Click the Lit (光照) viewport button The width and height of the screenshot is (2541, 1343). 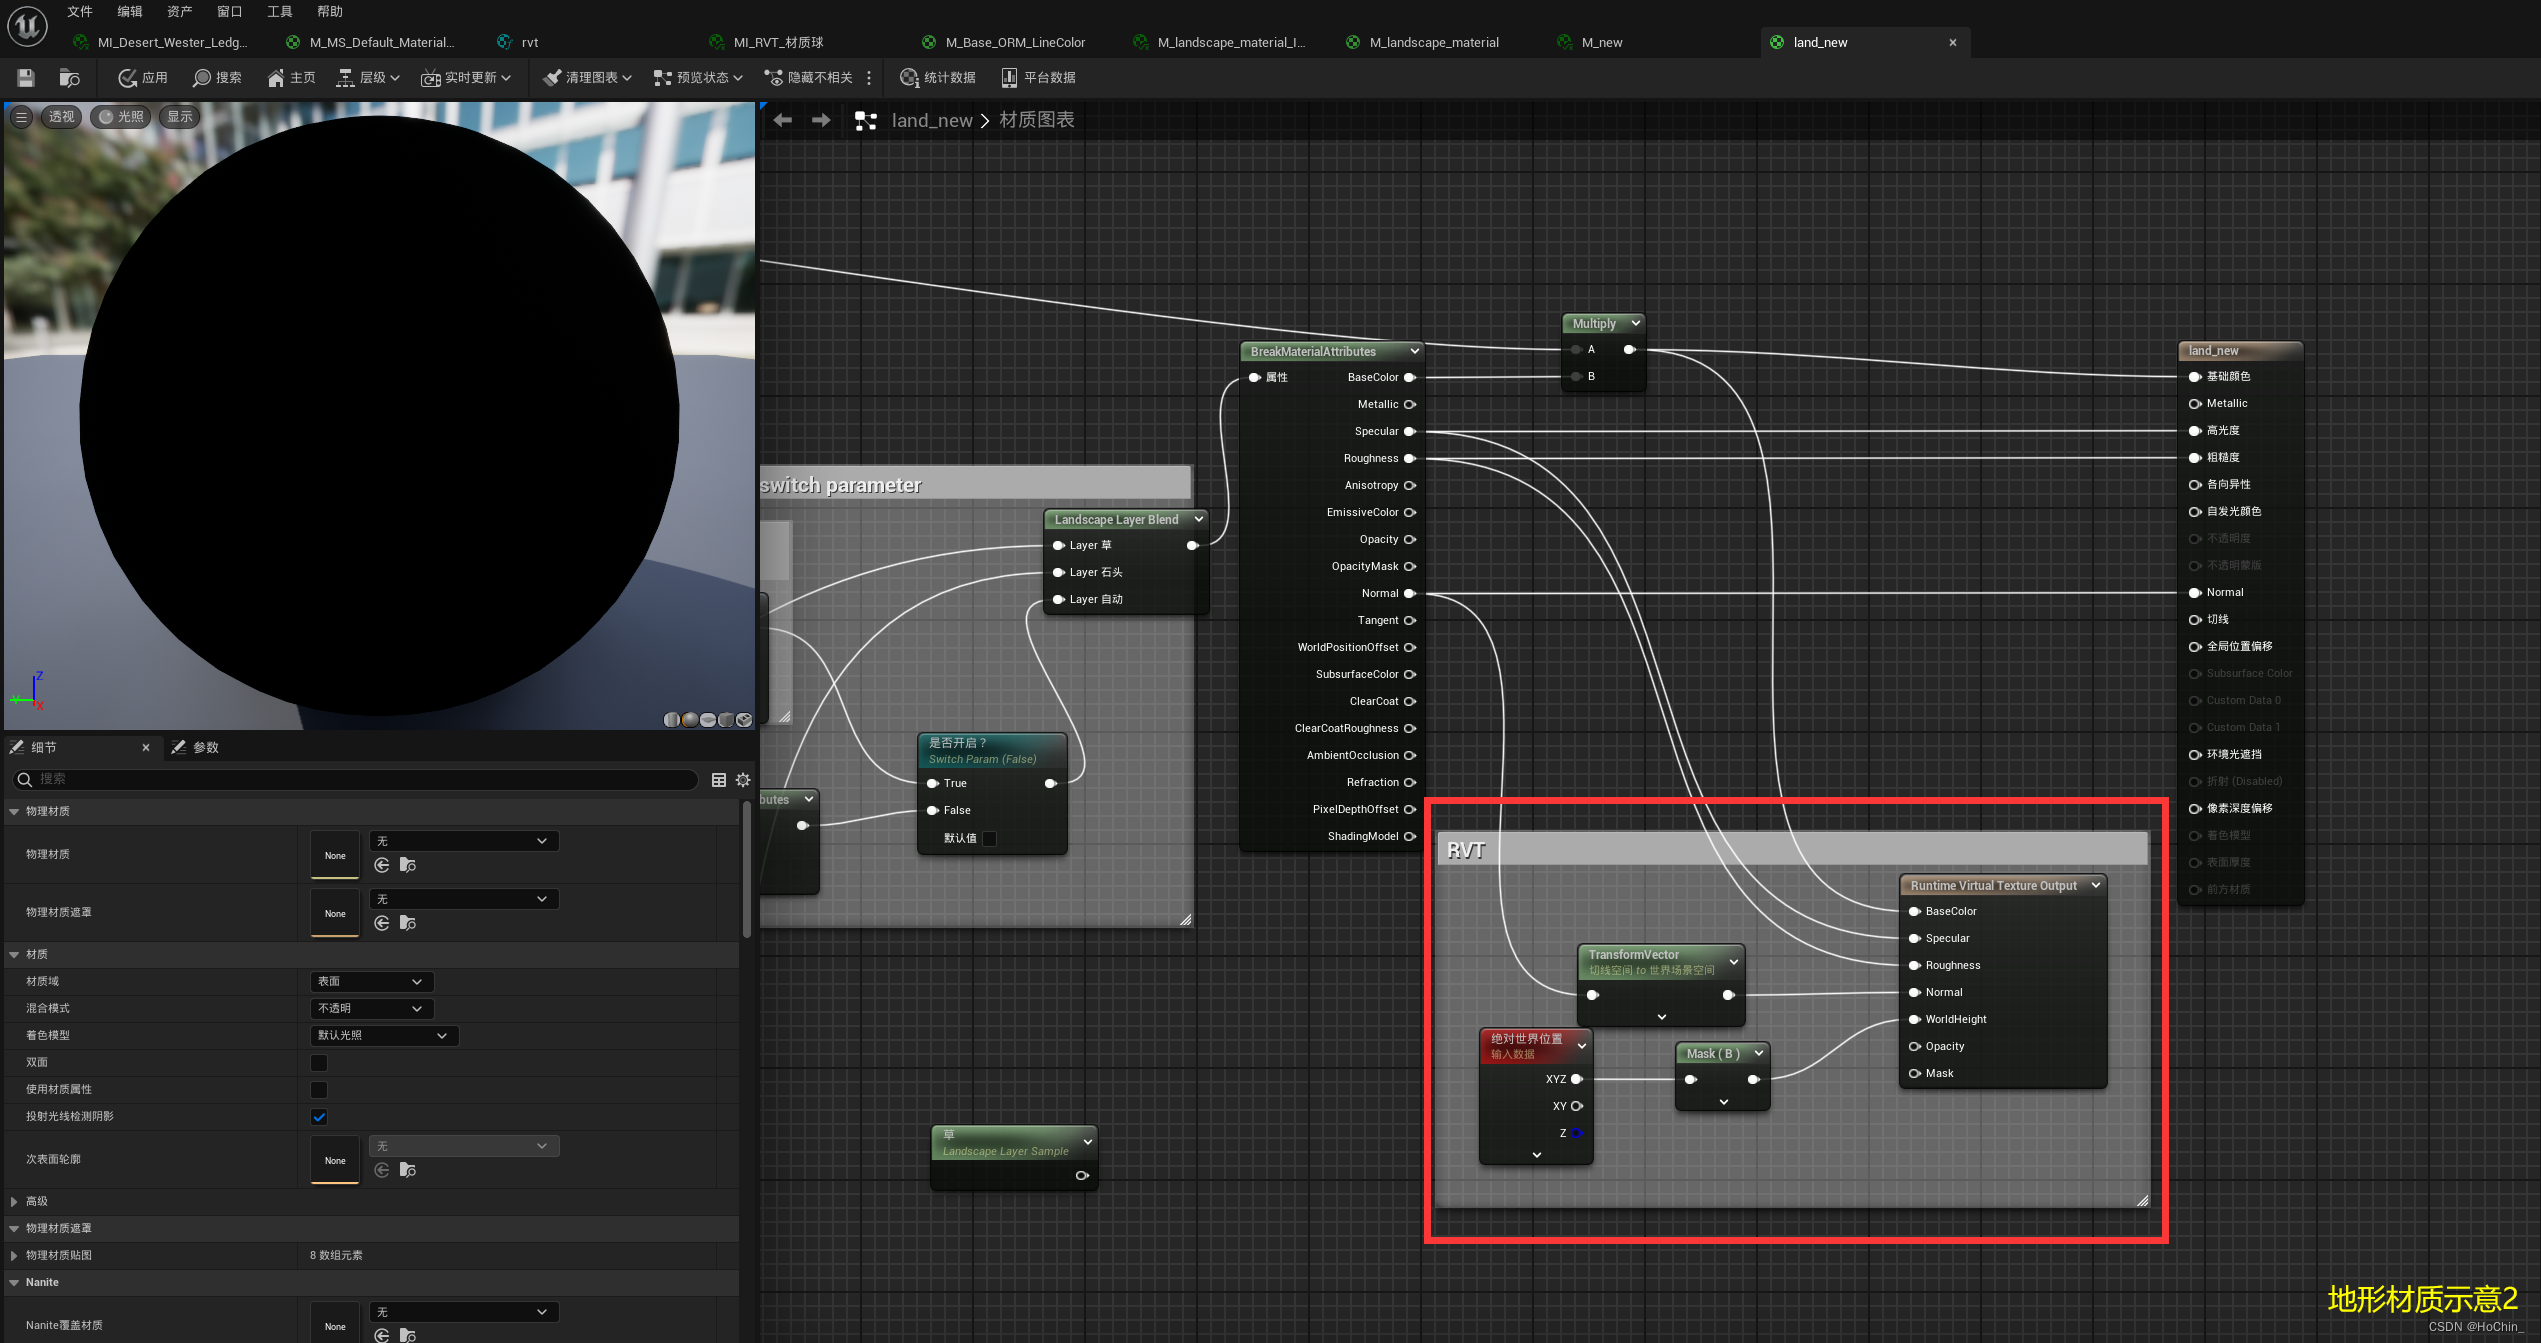pyautogui.click(x=120, y=116)
